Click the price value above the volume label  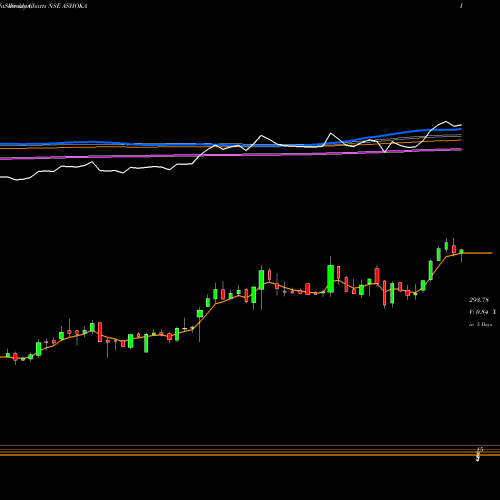pyautogui.click(x=479, y=300)
